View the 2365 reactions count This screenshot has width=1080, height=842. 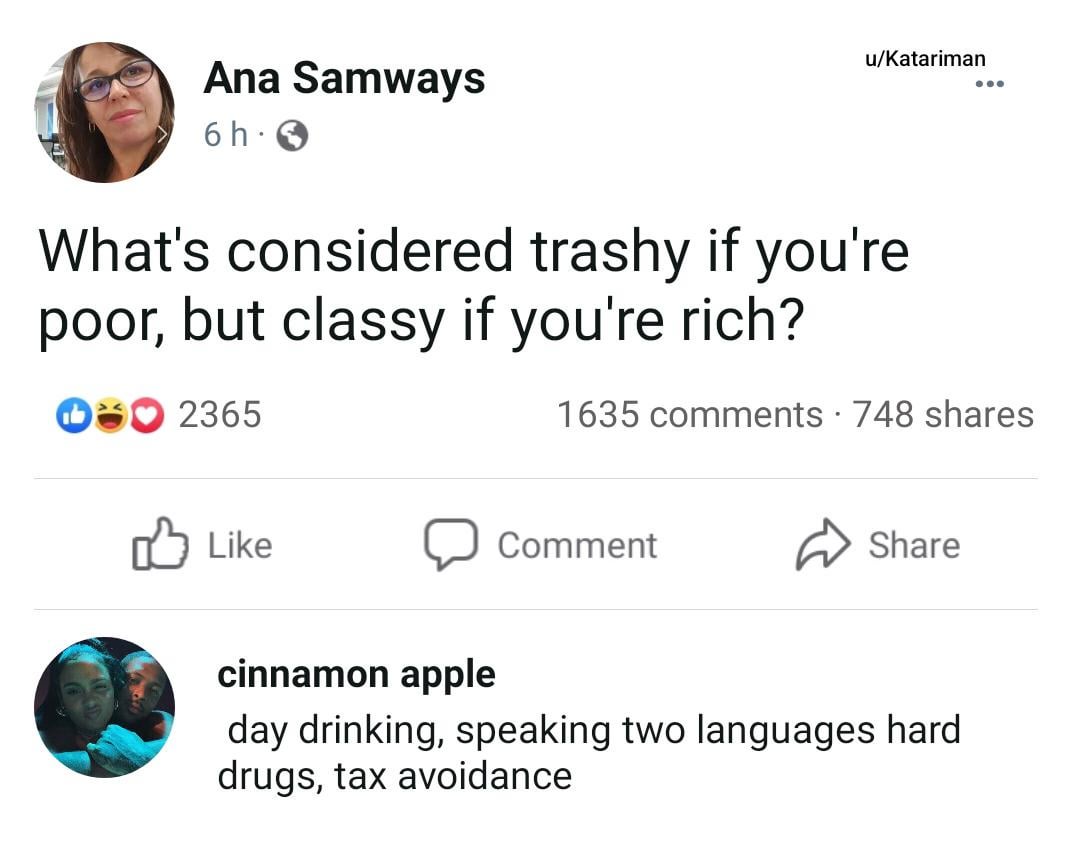tap(219, 414)
